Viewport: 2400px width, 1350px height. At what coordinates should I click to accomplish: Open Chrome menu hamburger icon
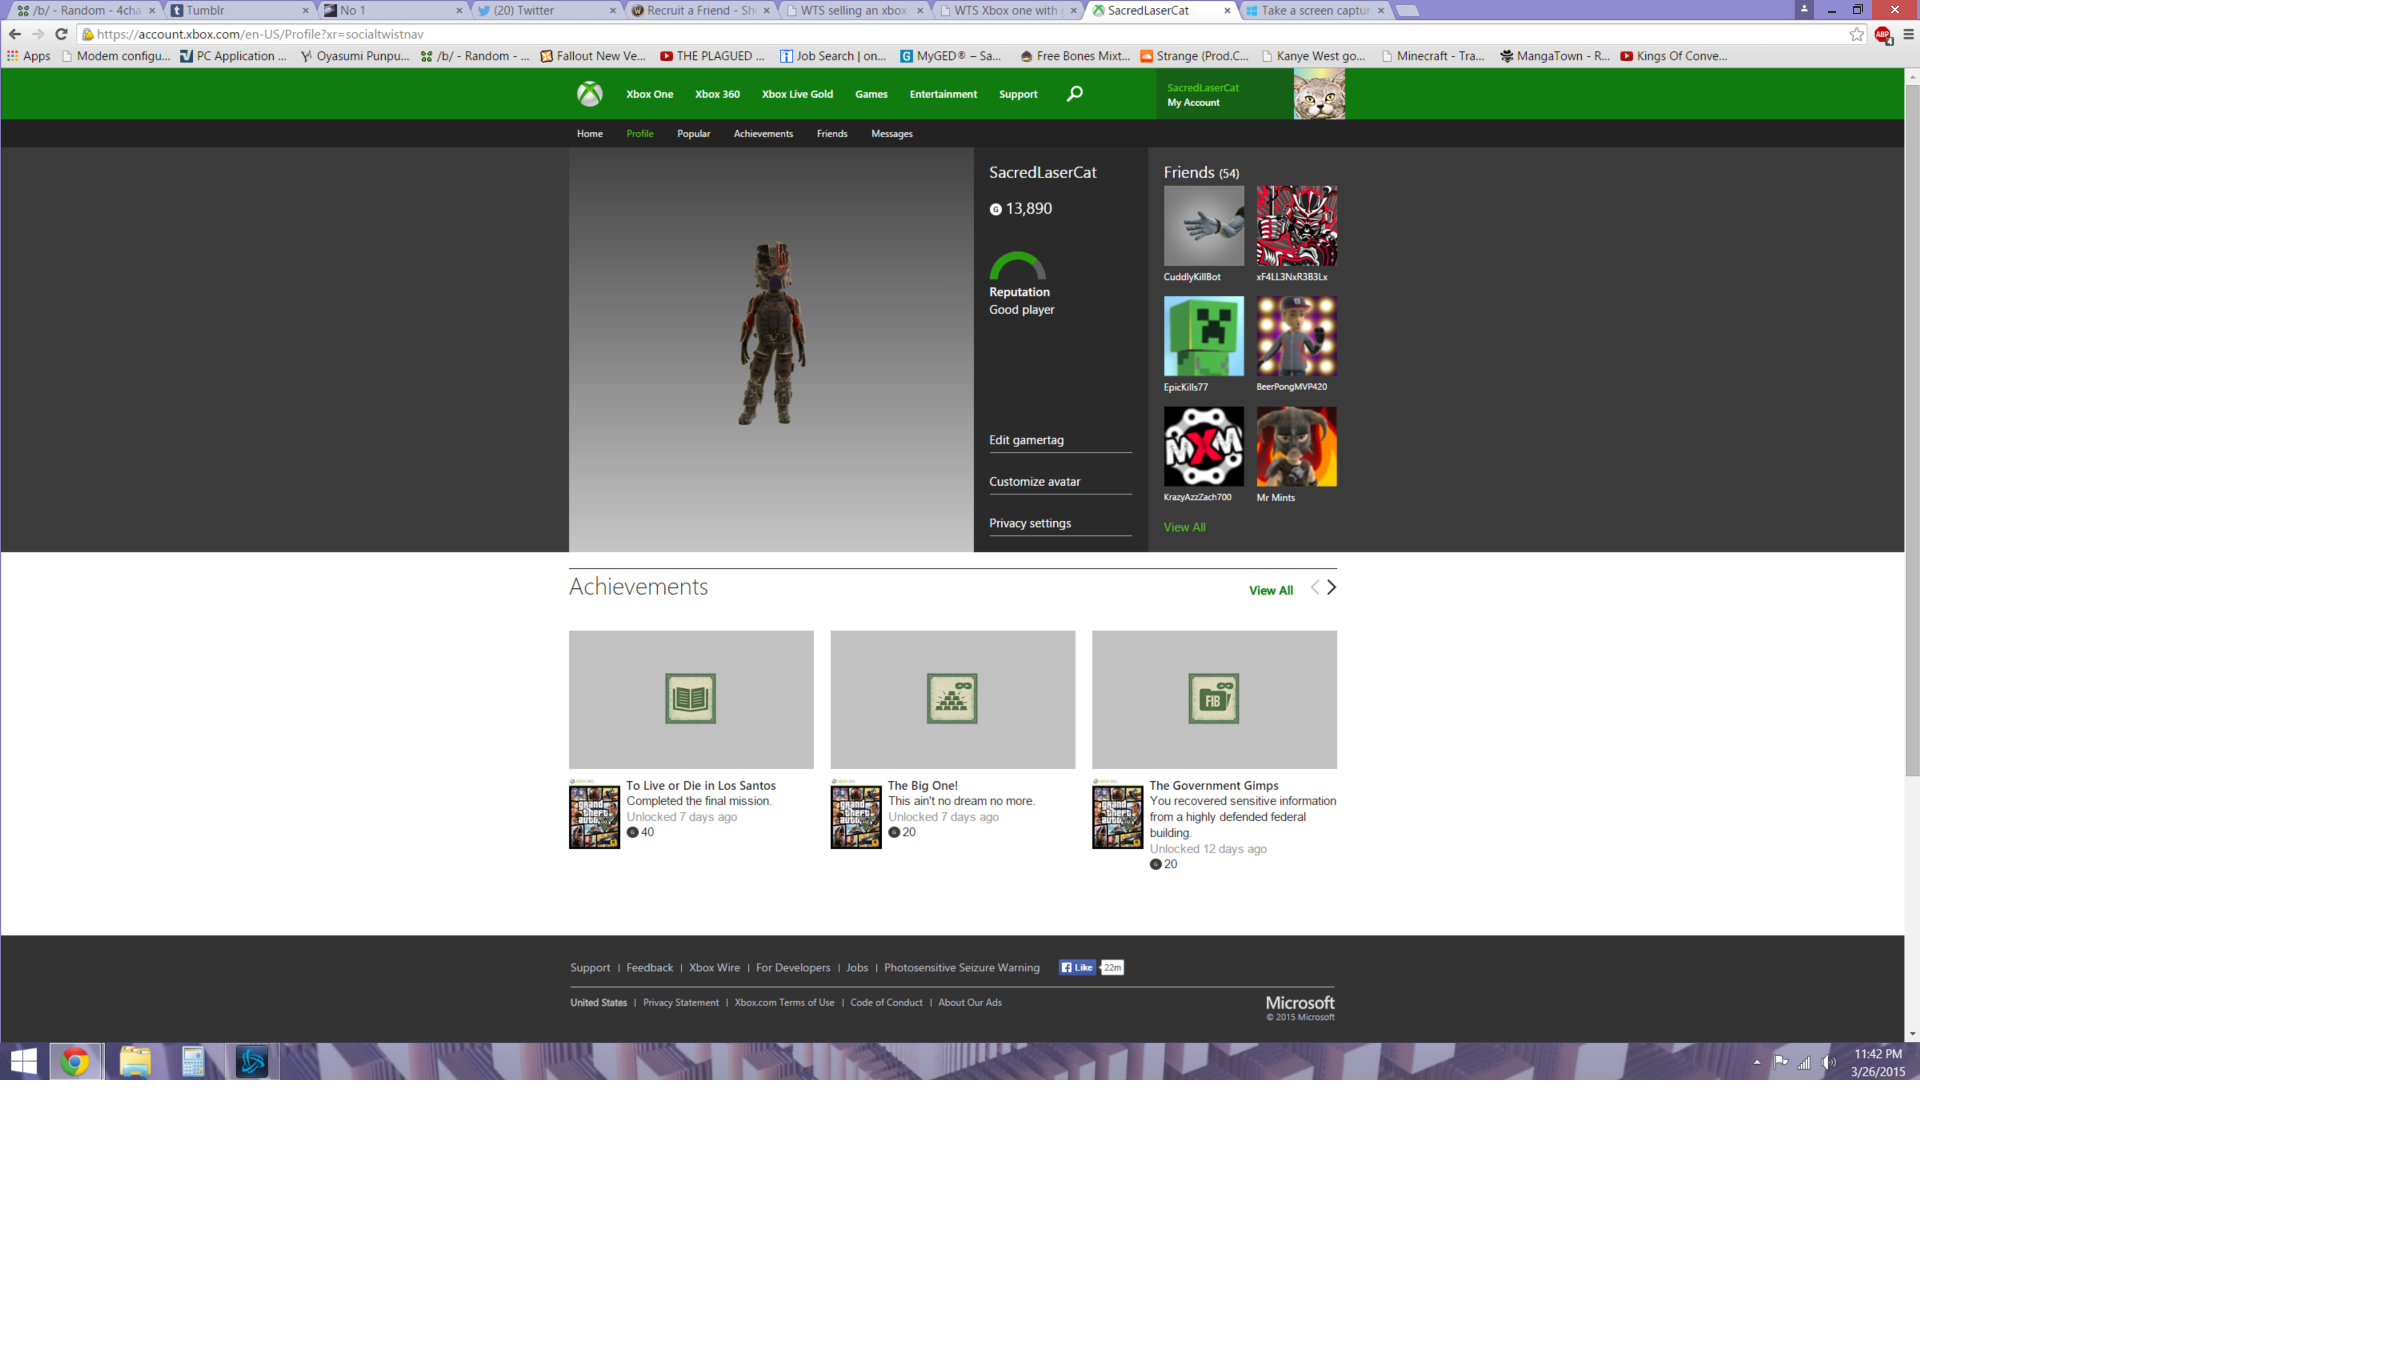[1908, 34]
